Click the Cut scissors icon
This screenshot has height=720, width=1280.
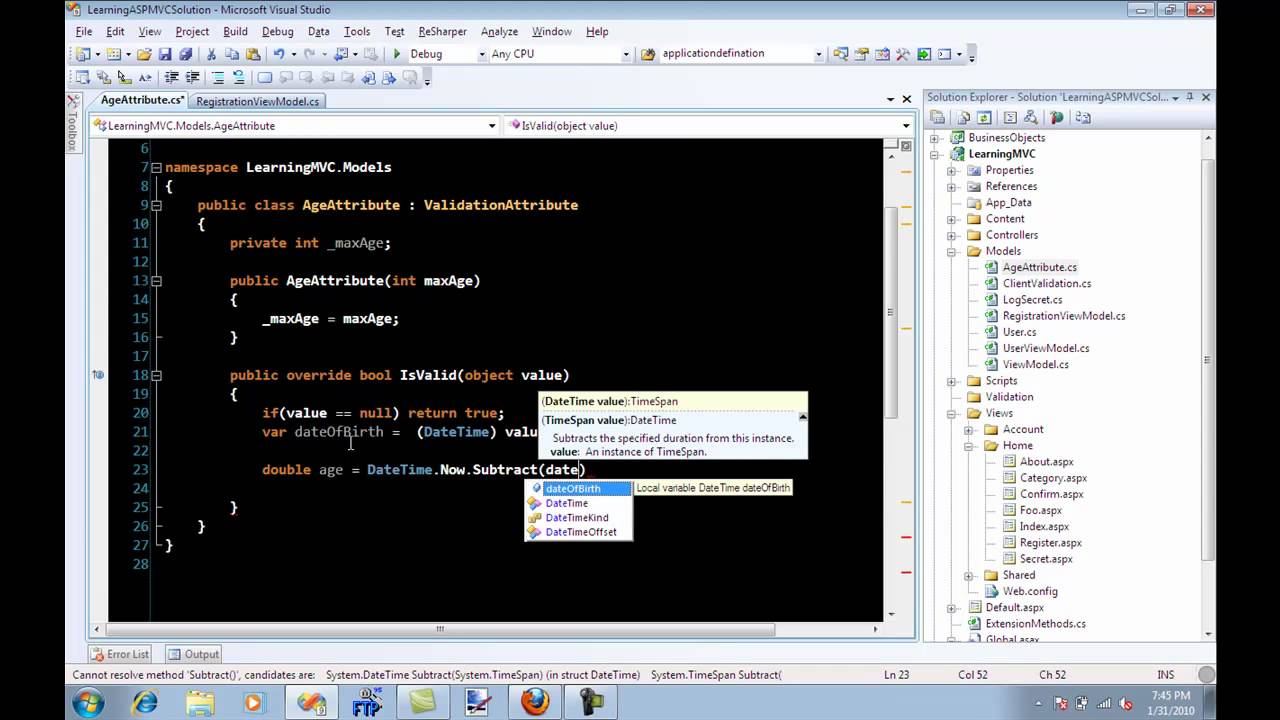click(212, 54)
